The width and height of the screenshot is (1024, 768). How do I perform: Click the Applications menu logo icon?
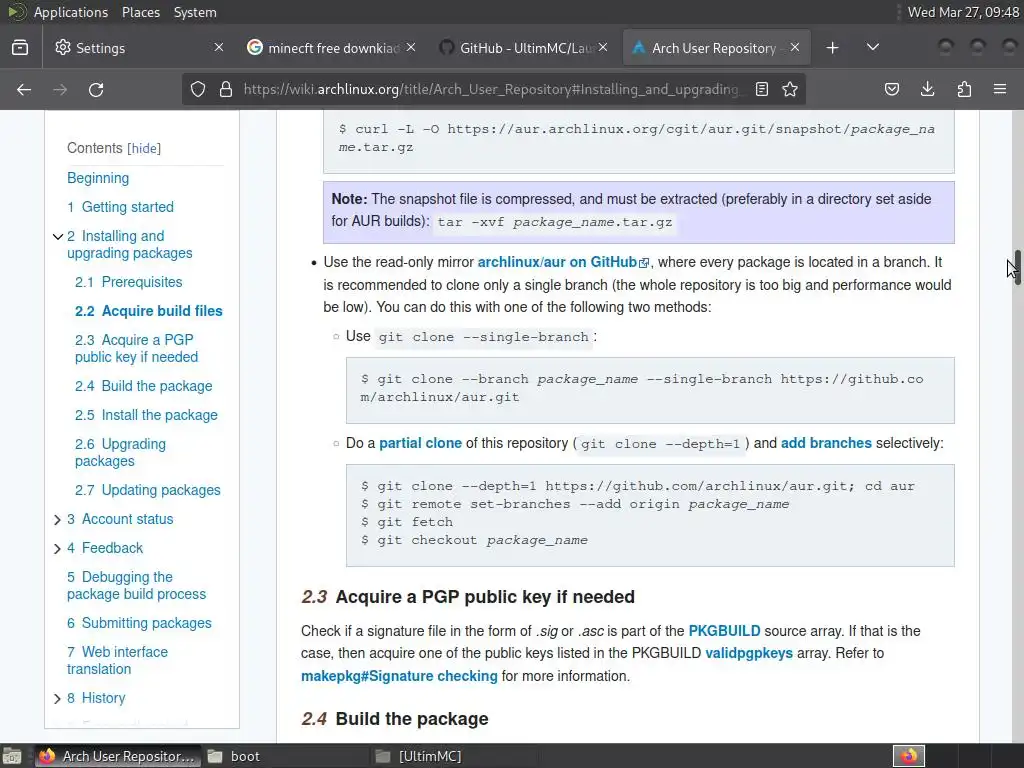click(16, 12)
